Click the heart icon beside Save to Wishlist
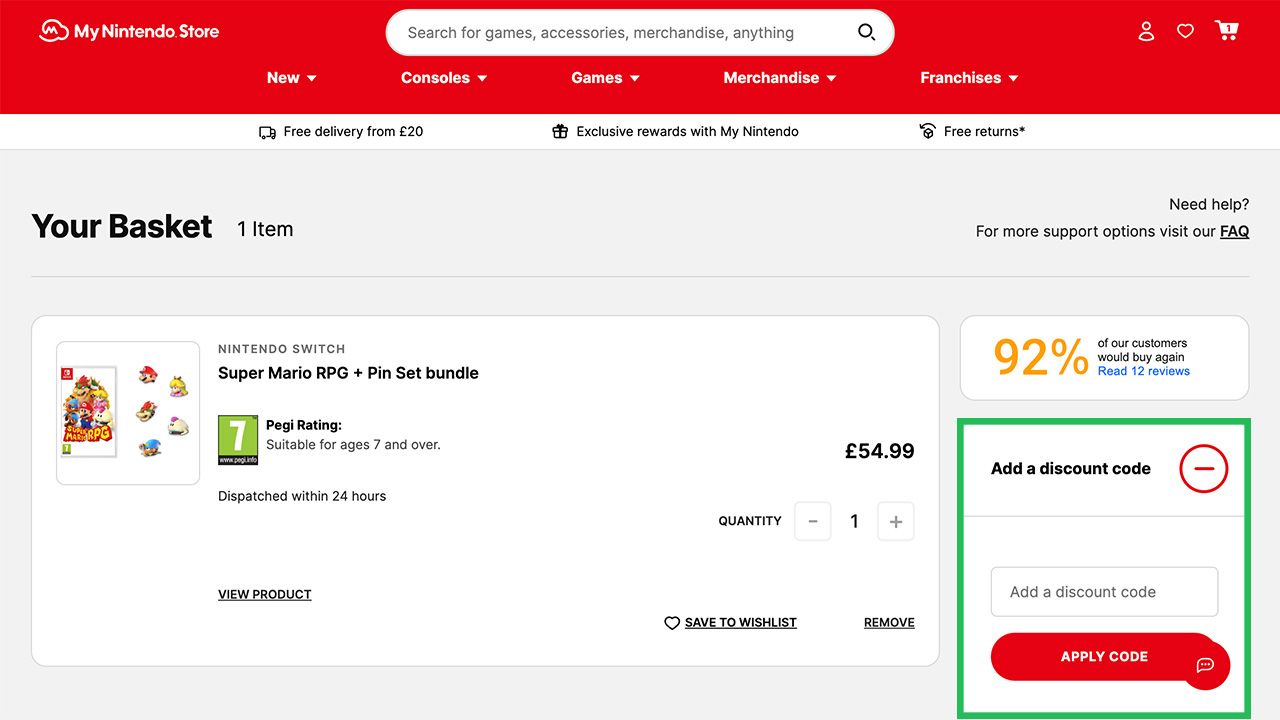The width and height of the screenshot is (1280, 720). [x=672, y=623]
